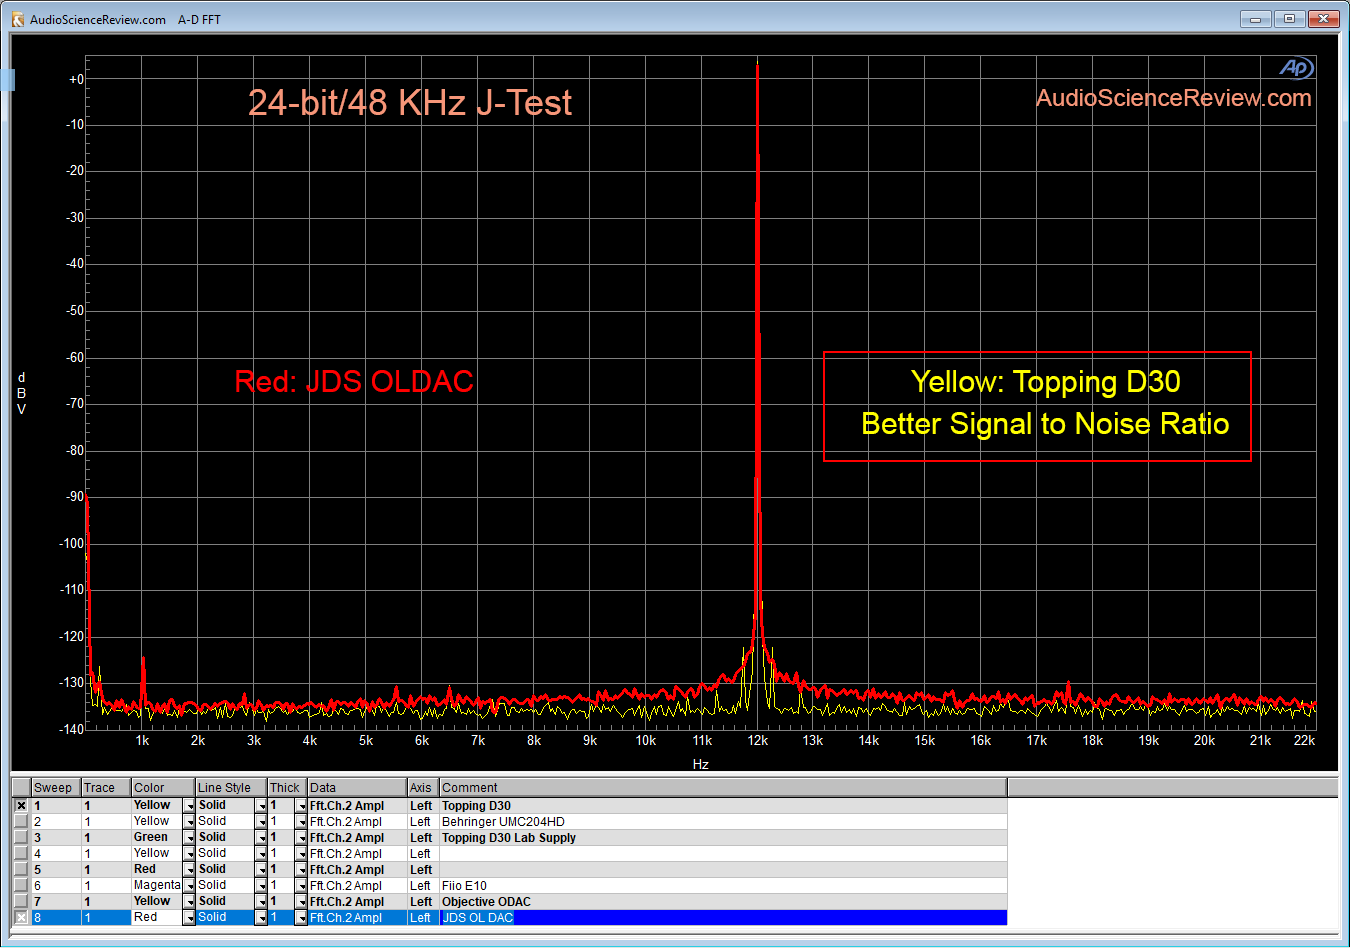Open the Color dropdown for the JDS OL DAC row

pos(189,917)
